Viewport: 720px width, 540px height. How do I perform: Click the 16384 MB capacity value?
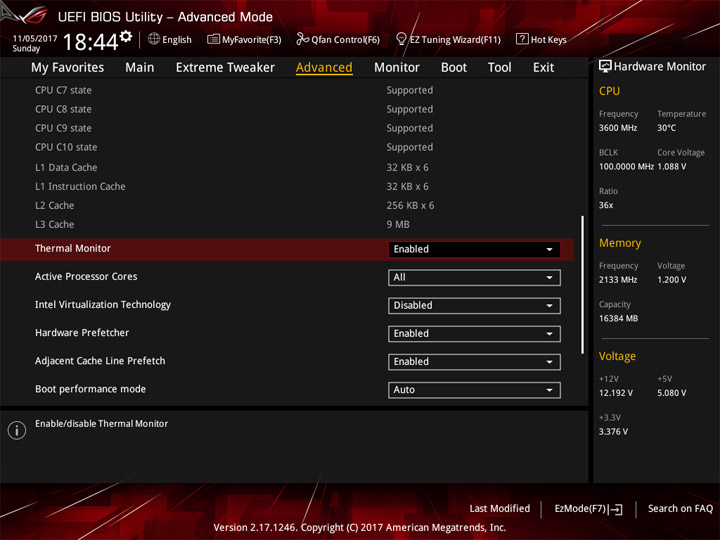point(618,318)
